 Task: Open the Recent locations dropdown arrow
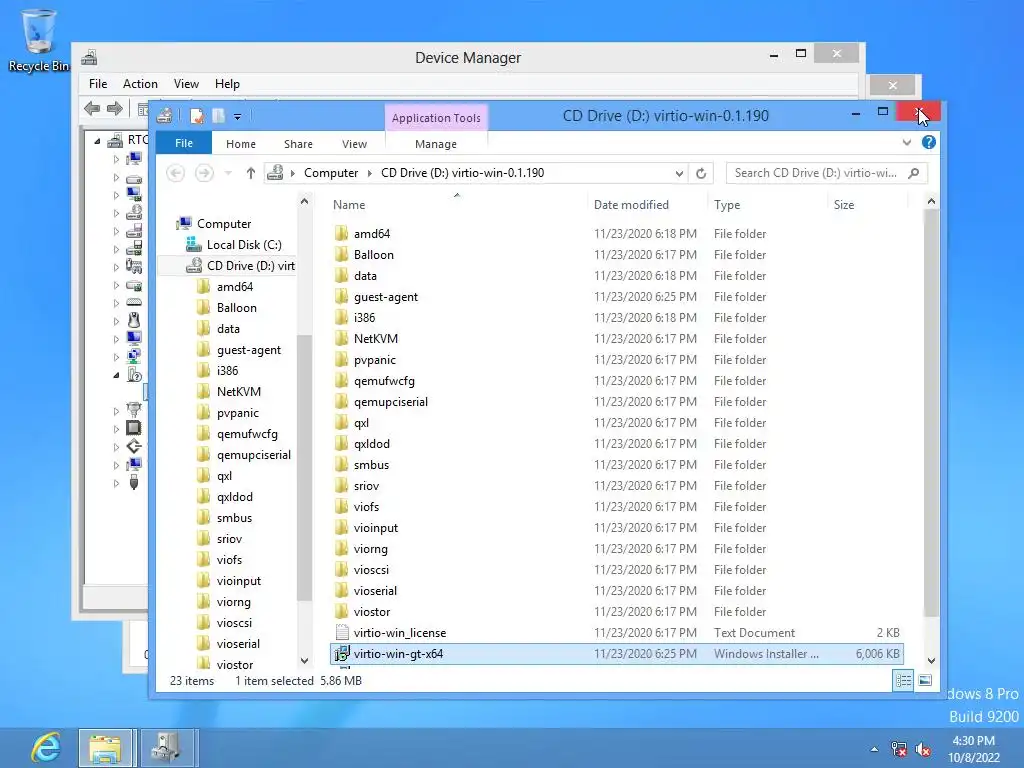pyautogui.click(x=228, y=173)
